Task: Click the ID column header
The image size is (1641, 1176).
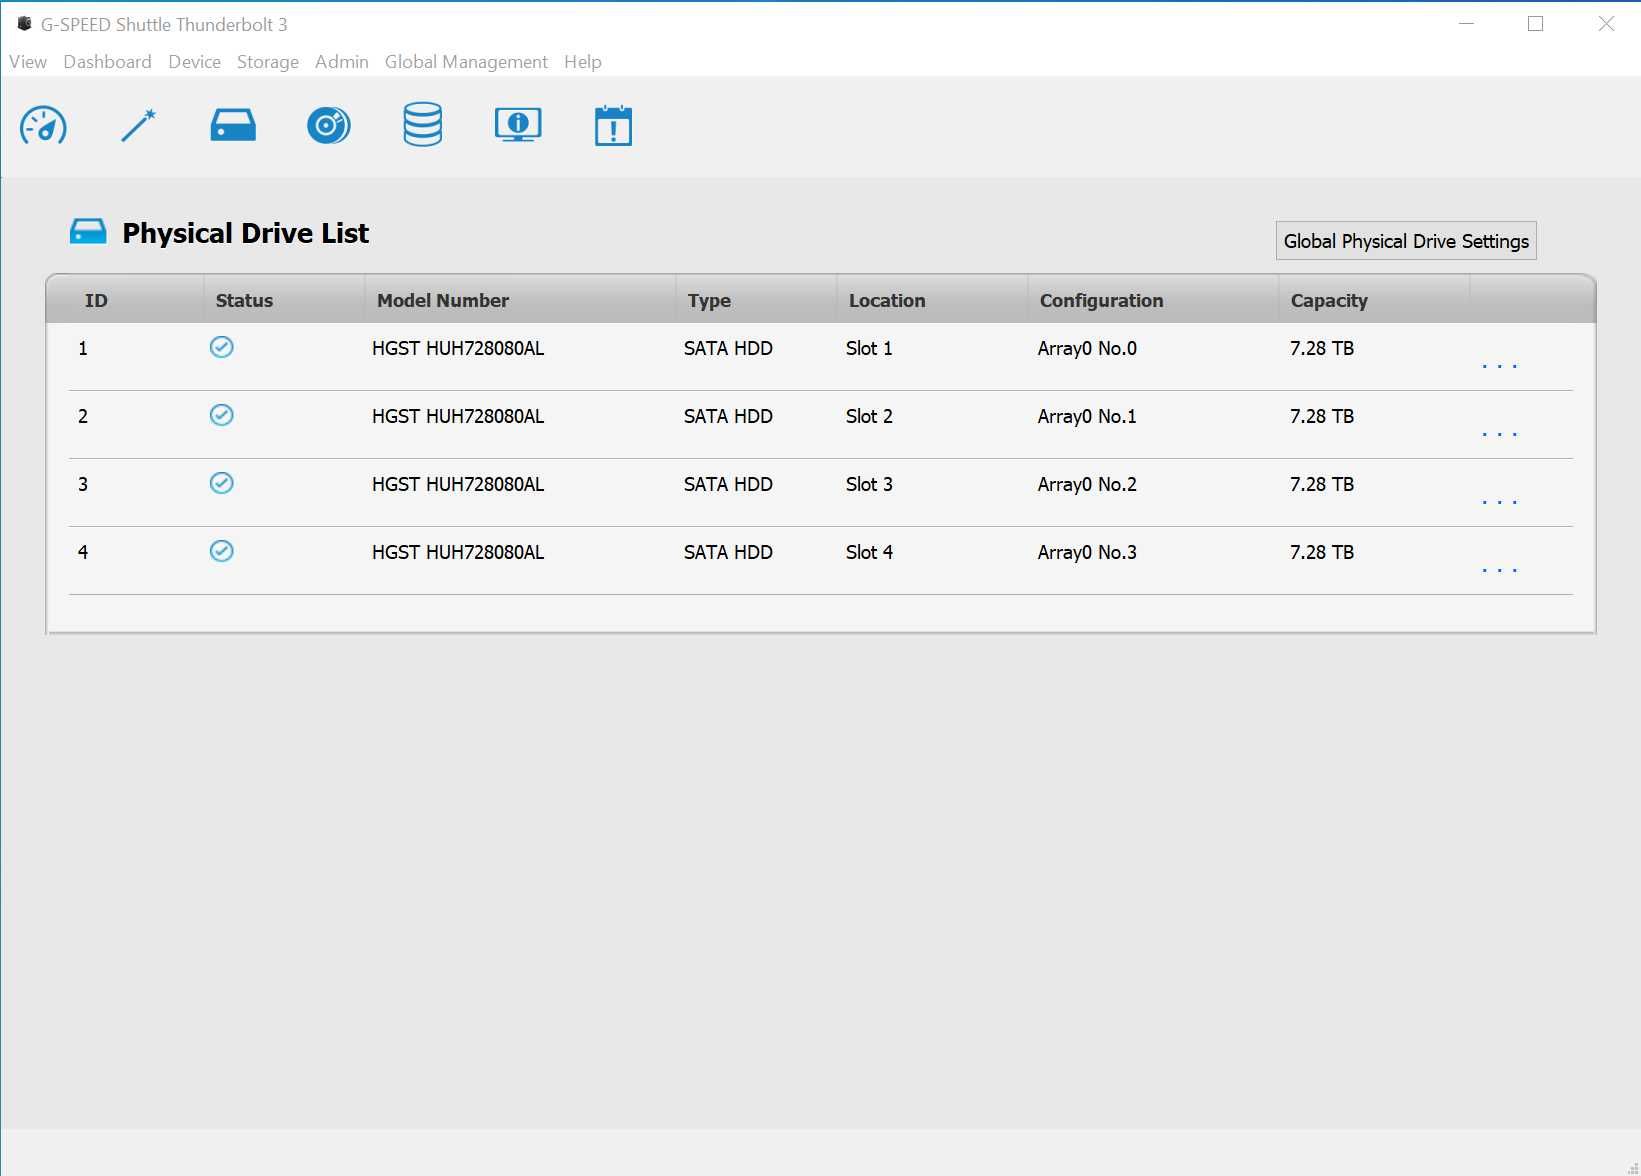Action: point(96,300)
